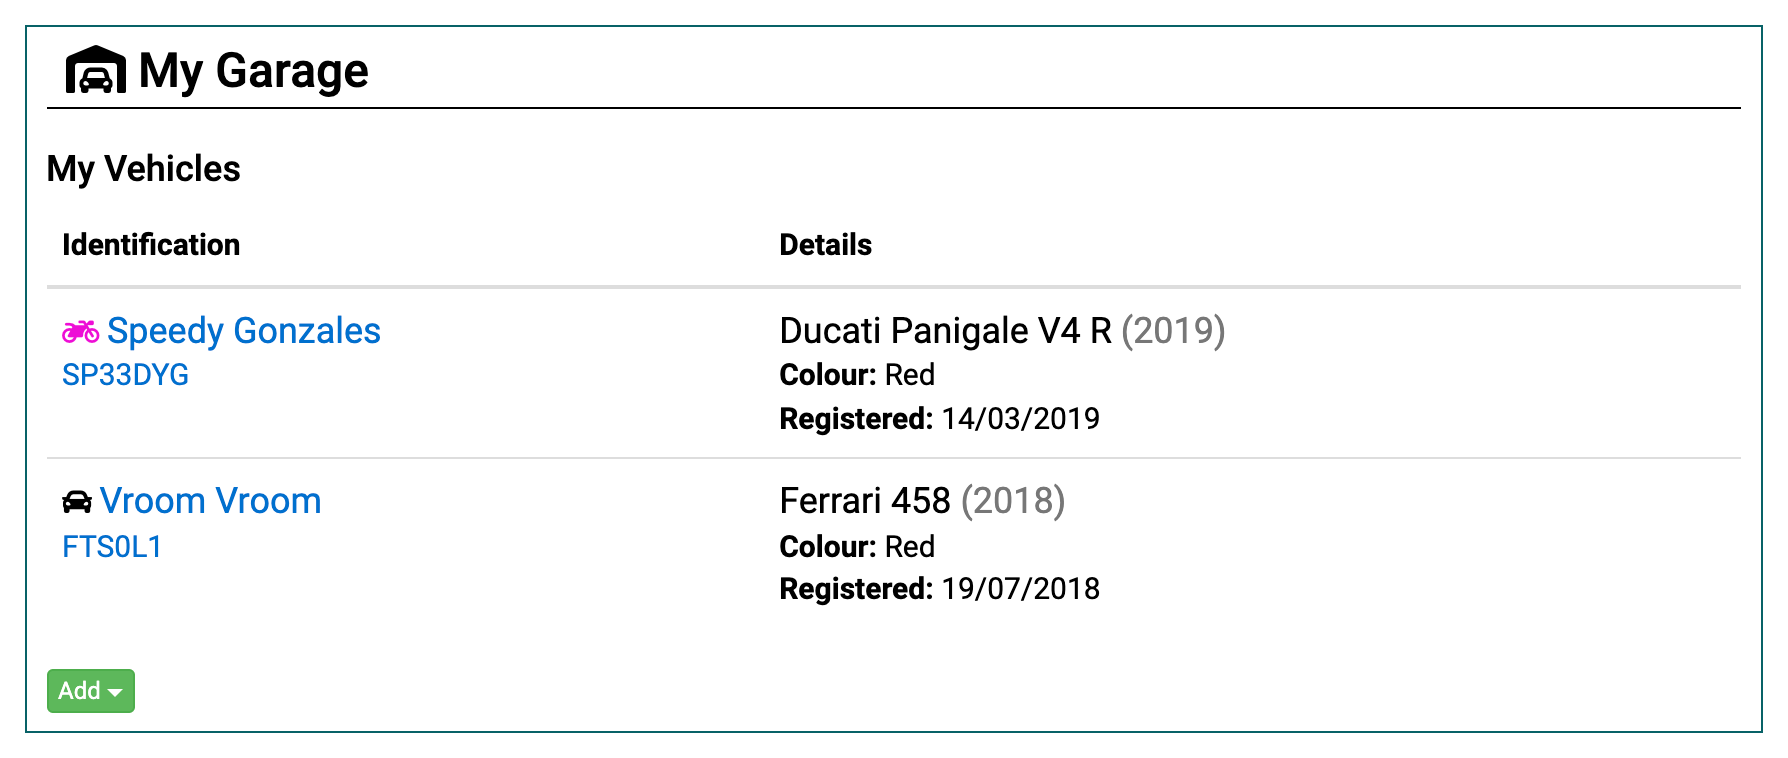Click Colour: Red under the Ferrari
This screenshot has width=1788, height=758.
click(857, 547)
